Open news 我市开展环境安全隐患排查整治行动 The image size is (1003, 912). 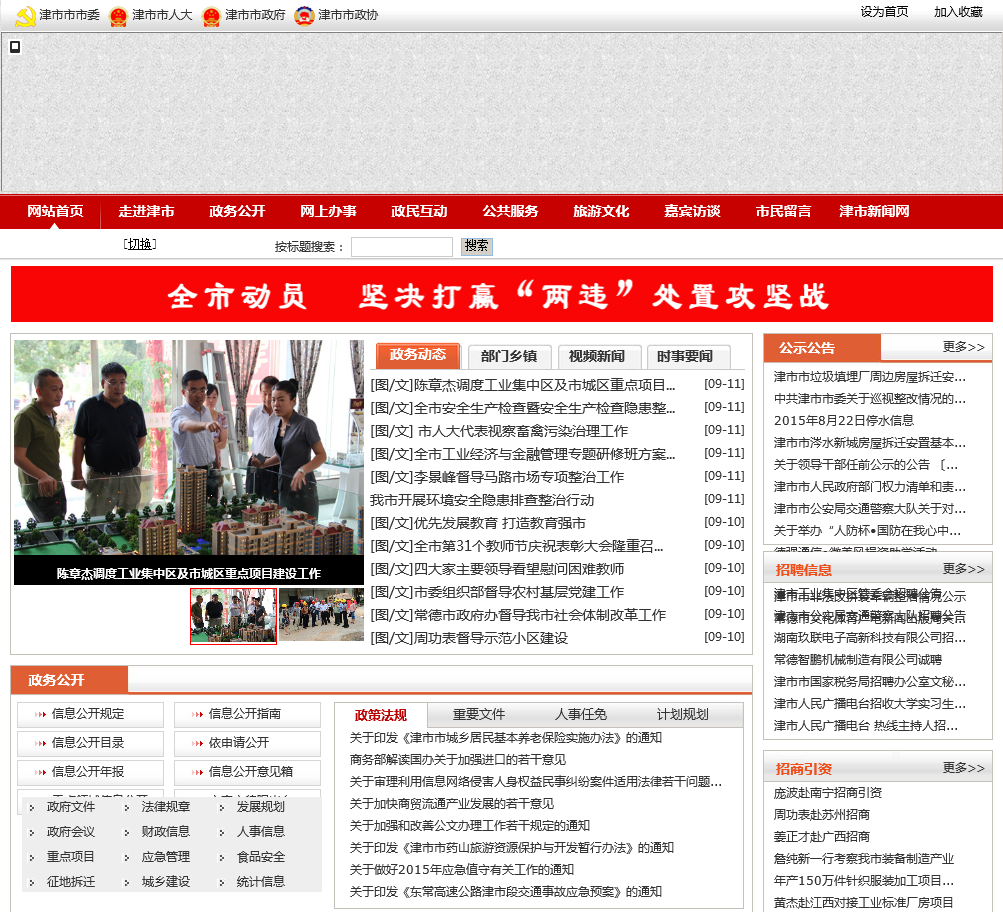point(482,500)
